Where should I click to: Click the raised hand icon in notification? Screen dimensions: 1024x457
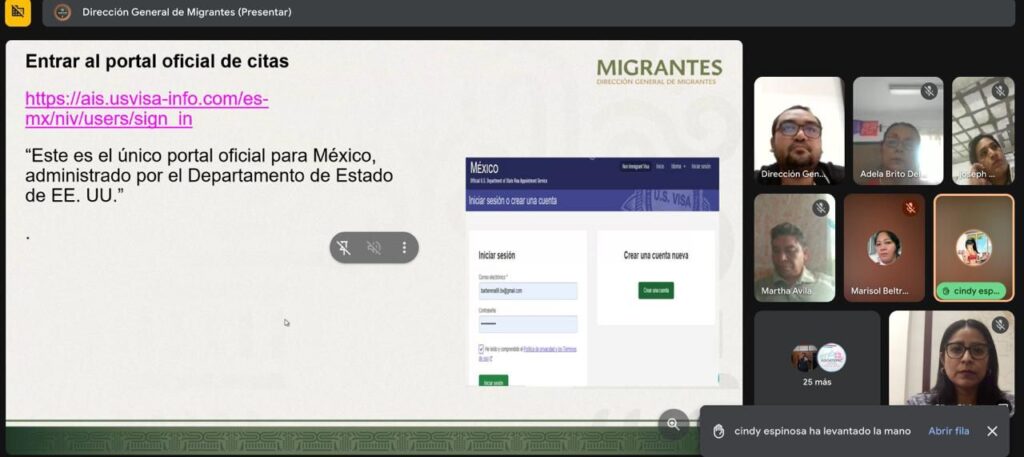point(718,431)
